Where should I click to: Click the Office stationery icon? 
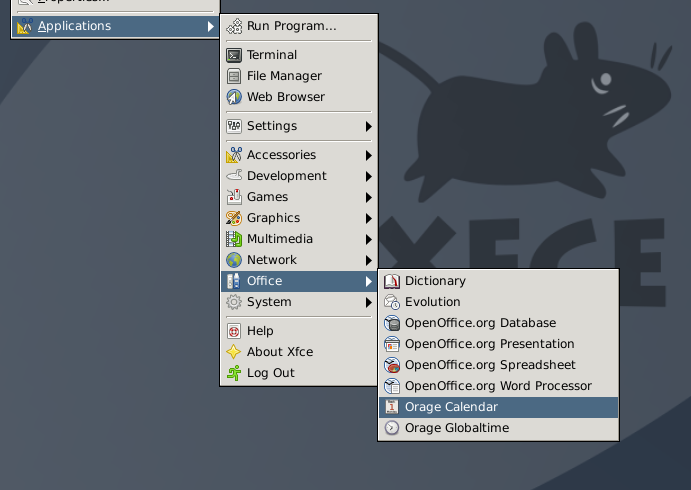234,281
